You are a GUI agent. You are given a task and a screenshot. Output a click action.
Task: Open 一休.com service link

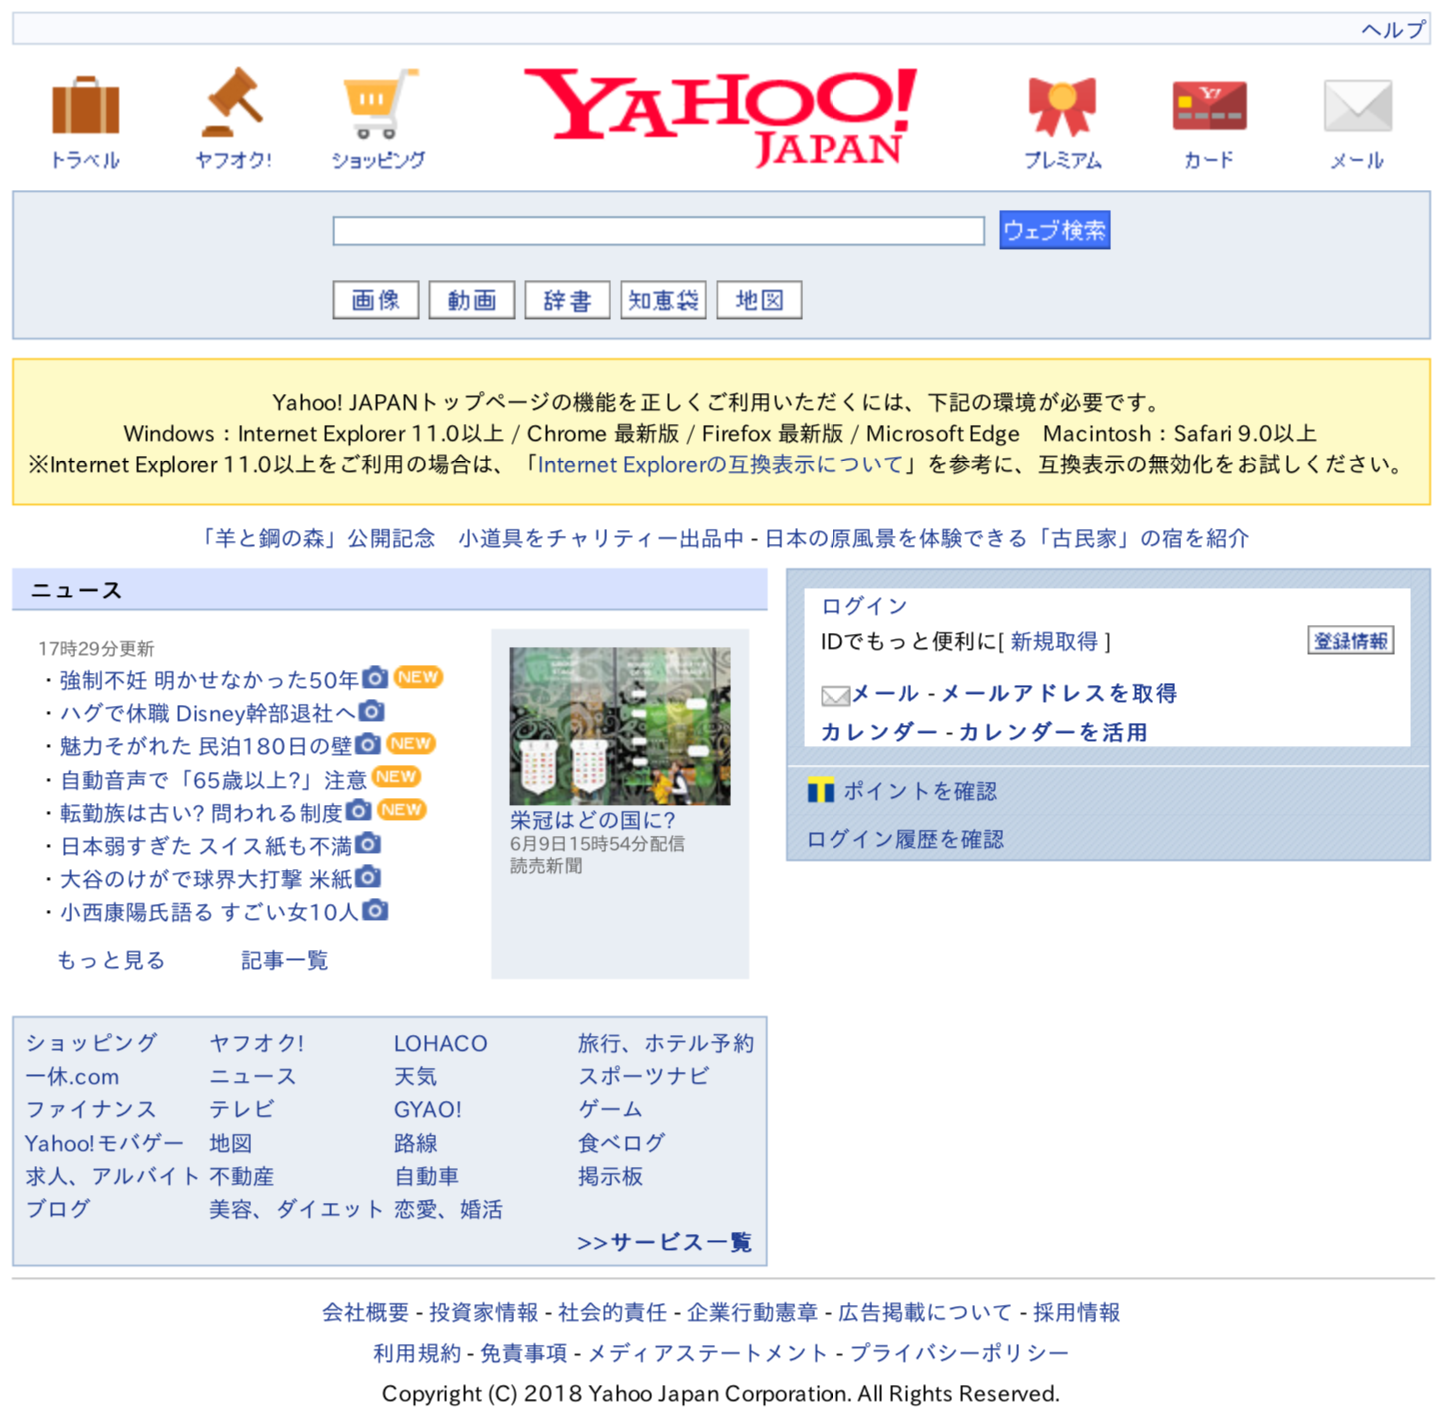72,1076
